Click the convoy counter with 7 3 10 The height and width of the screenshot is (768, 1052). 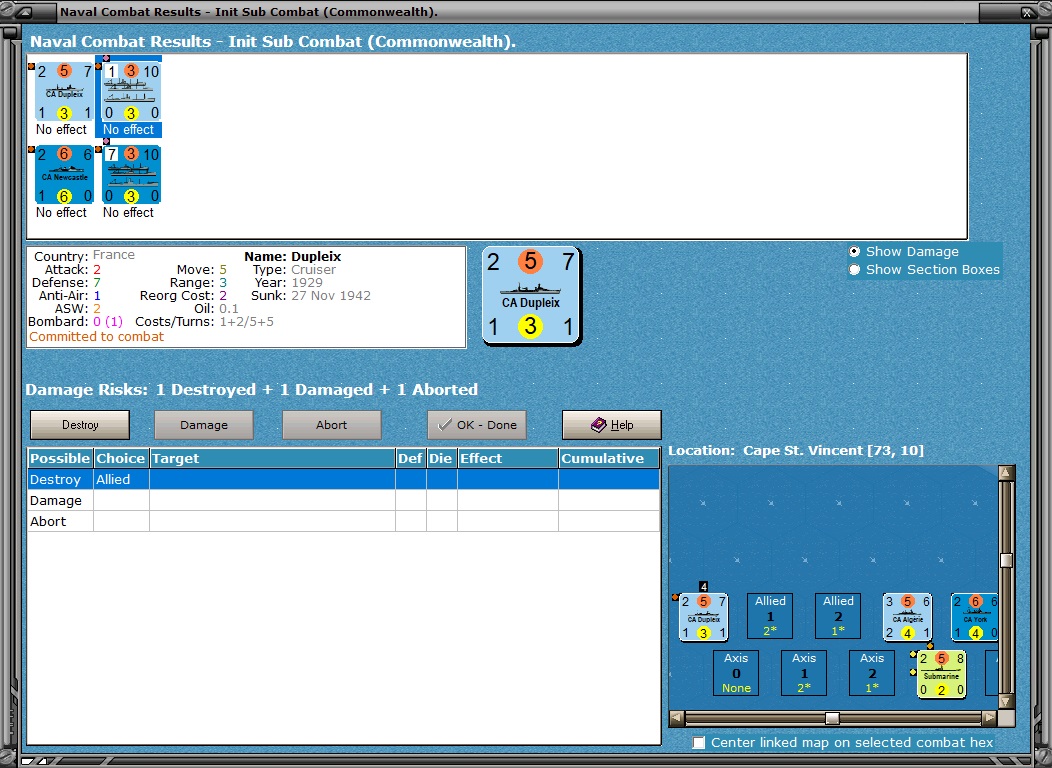click(x=132, y=175)
